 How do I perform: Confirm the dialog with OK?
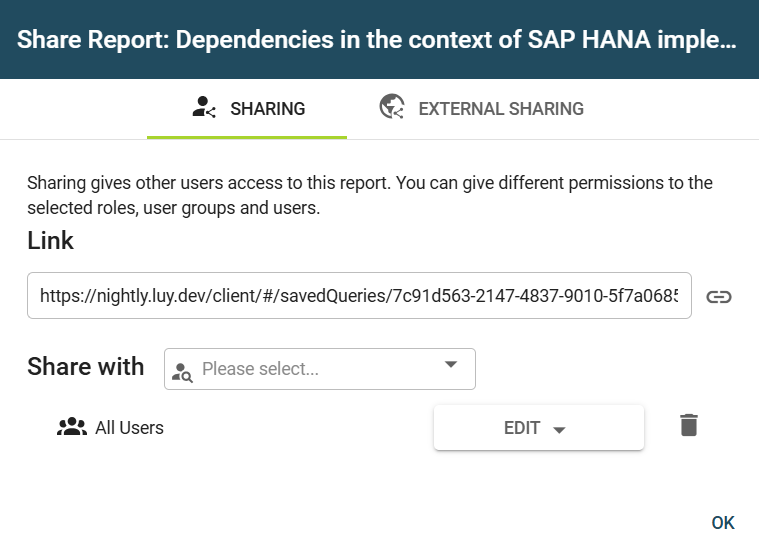coord(722,523)
